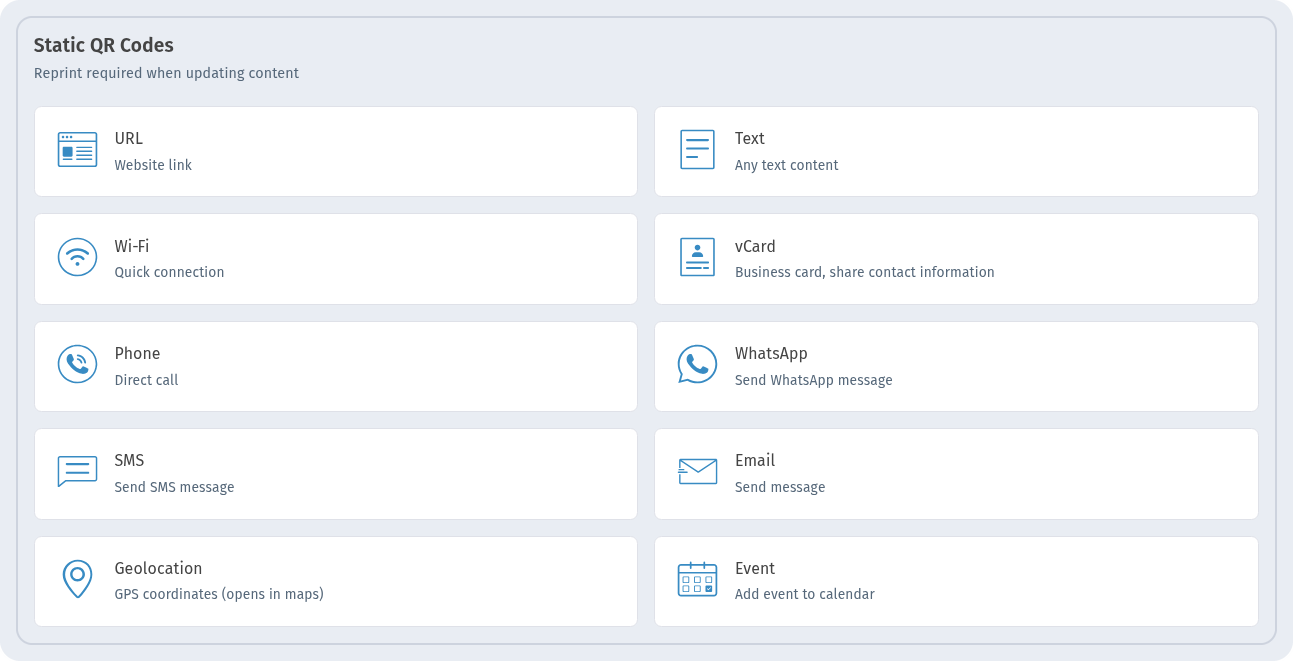The width and height of the screenshot is (1293, 661).
Task: Select the URL title text
Action: 129,139
